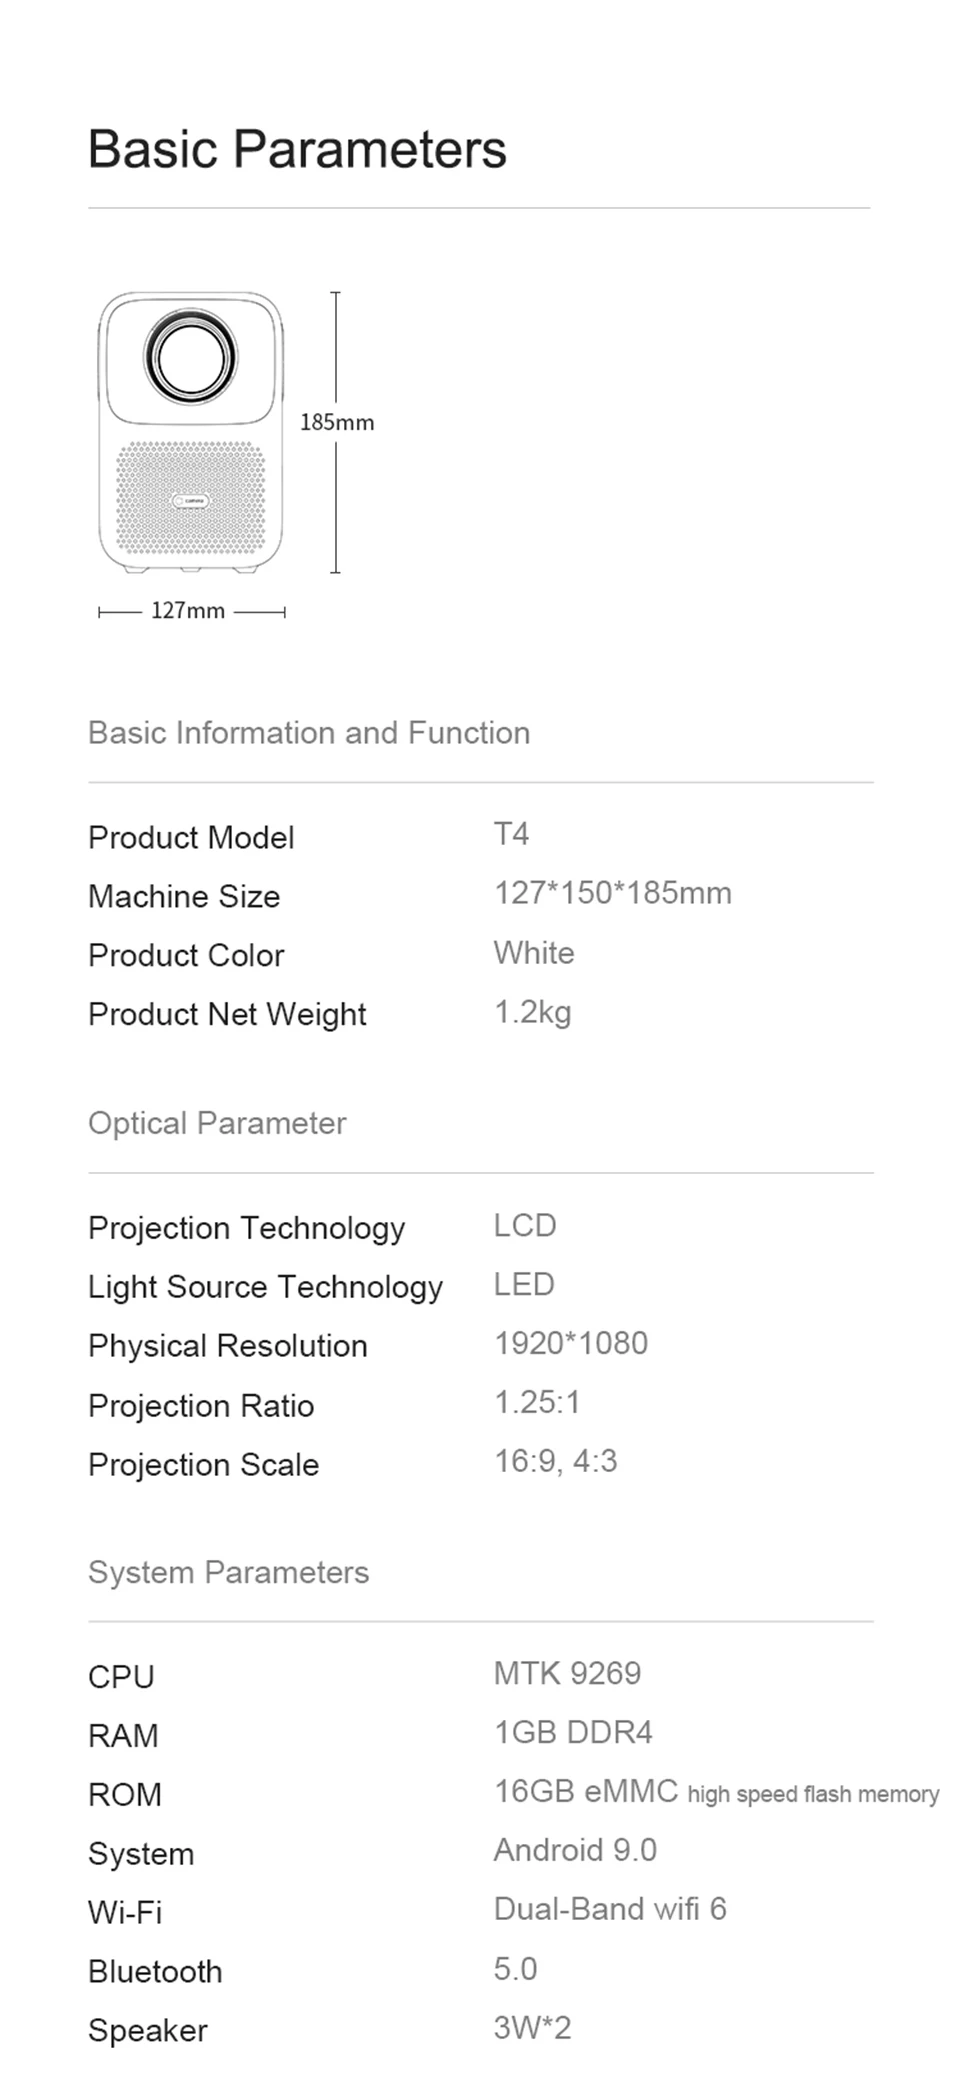The image size is (960, 2090).
Task: Select the Dual-Band wifi 6 value
Action: [610, 1909]
